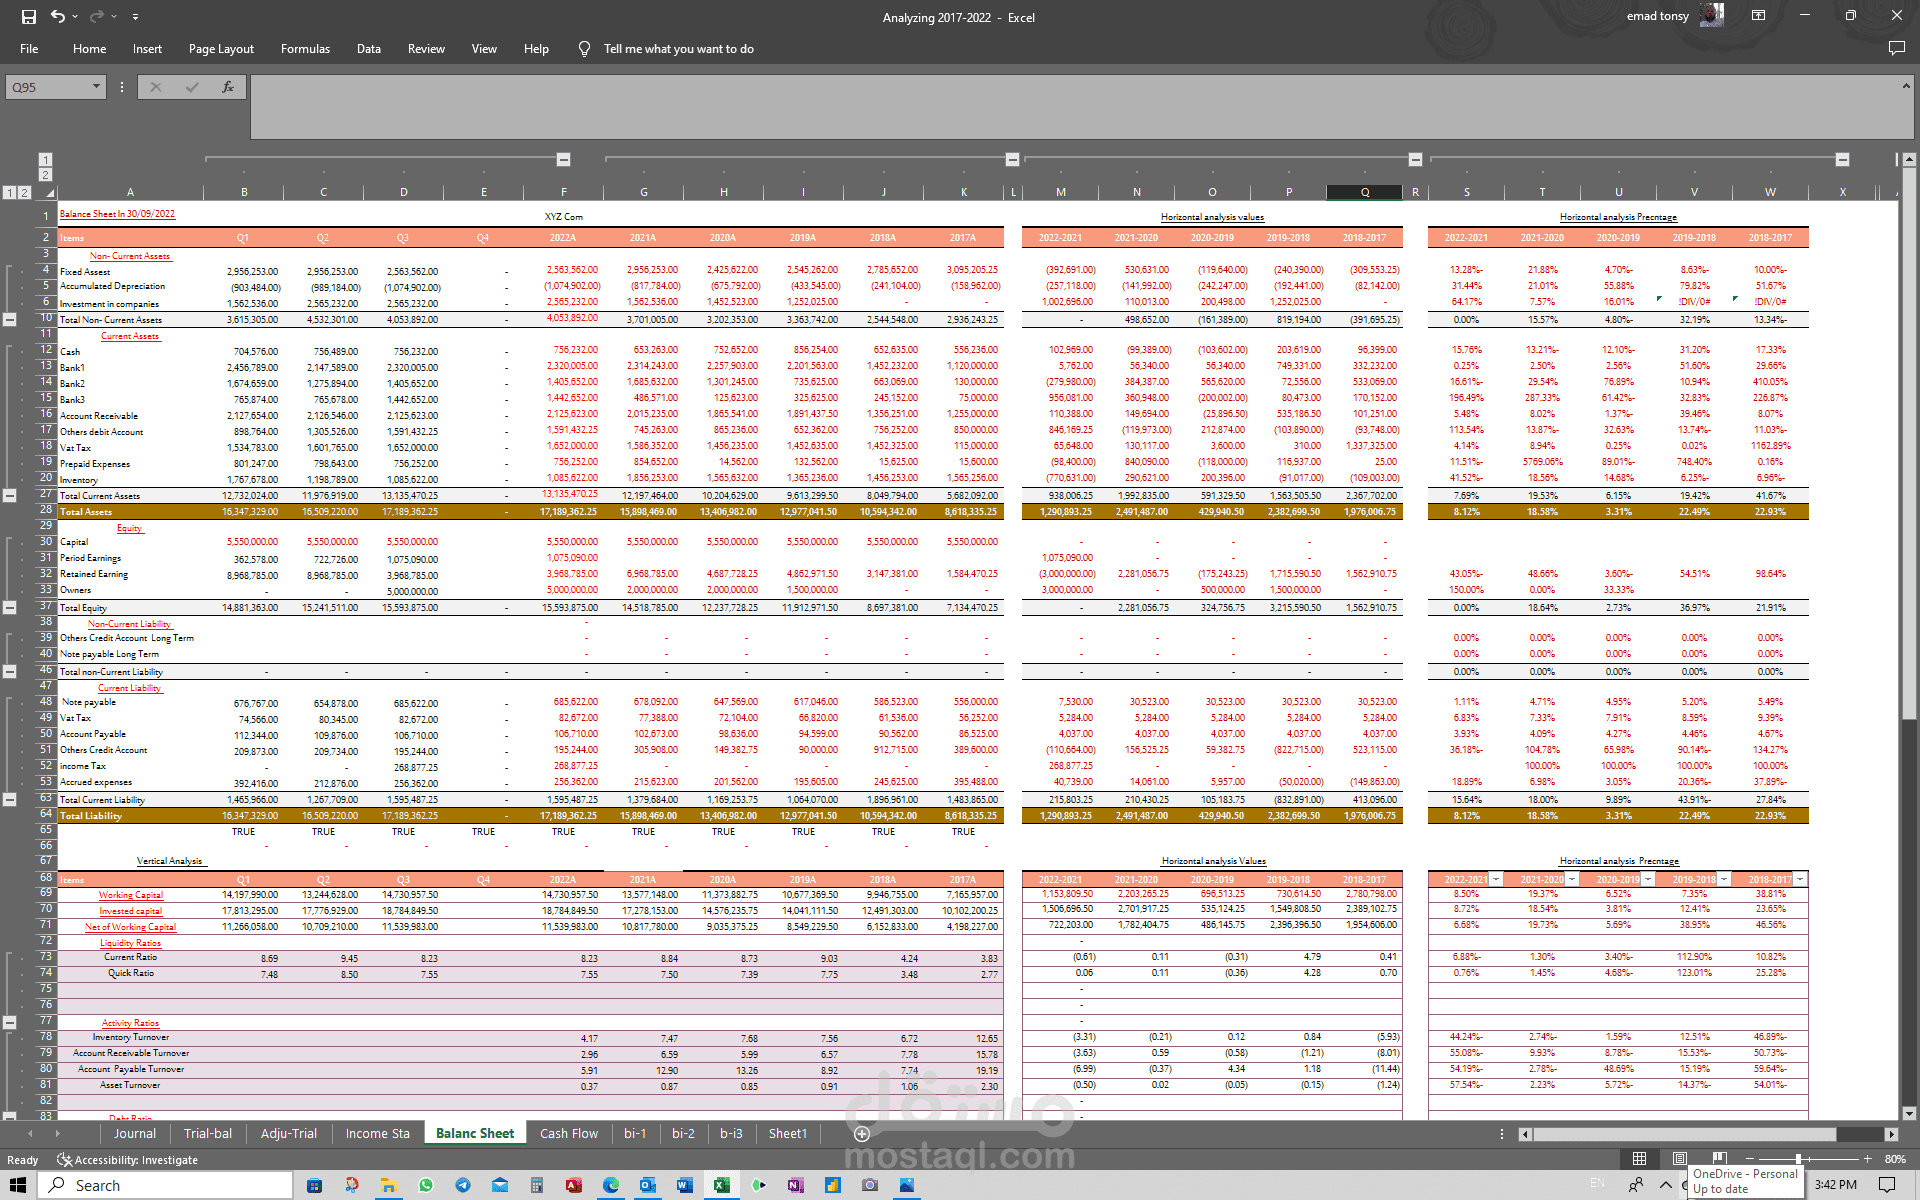Click the Undo arrow icon

[x=58, y=17]
